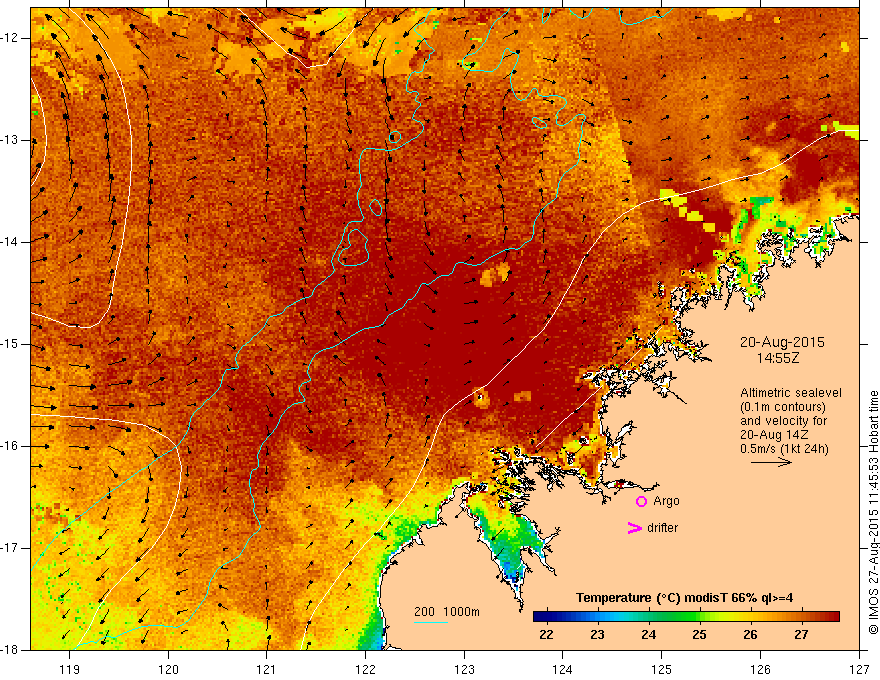The image size is (880, 680).
Task: Click the color bar tick label 25
Action: [699, 635]
